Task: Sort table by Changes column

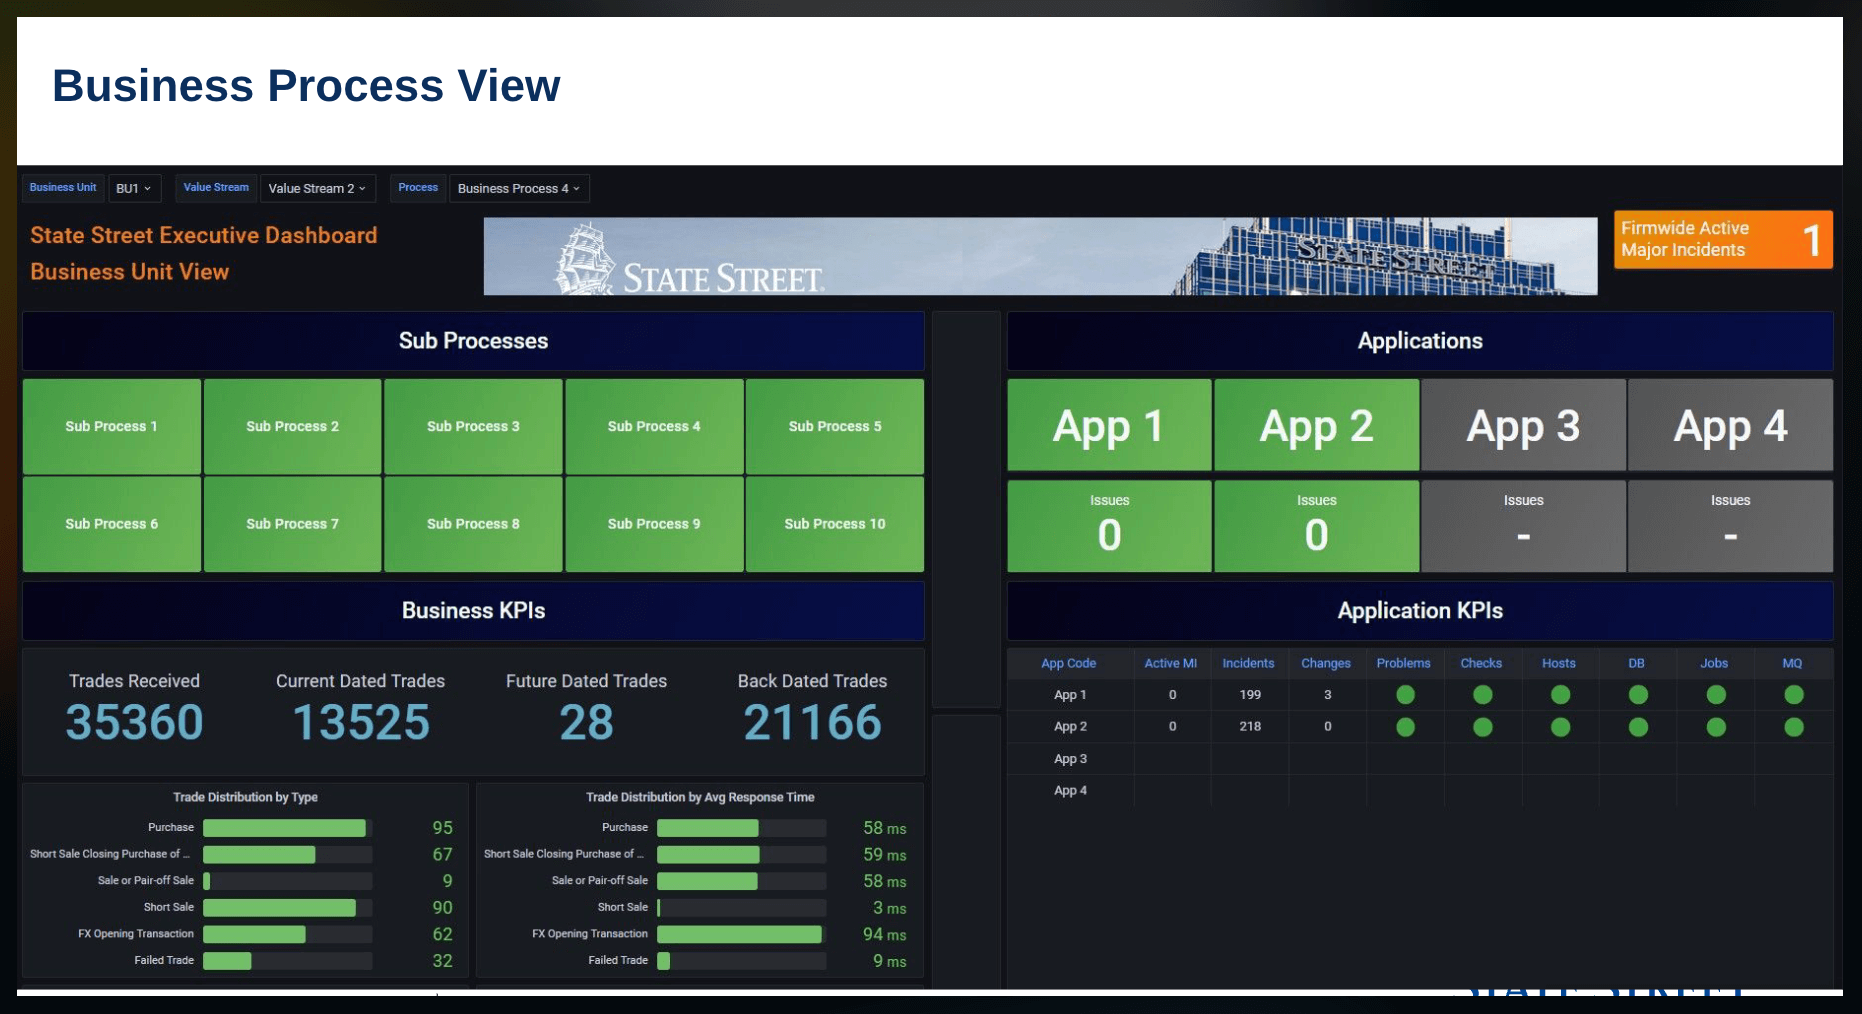Action: click(x=1325, y=663)
